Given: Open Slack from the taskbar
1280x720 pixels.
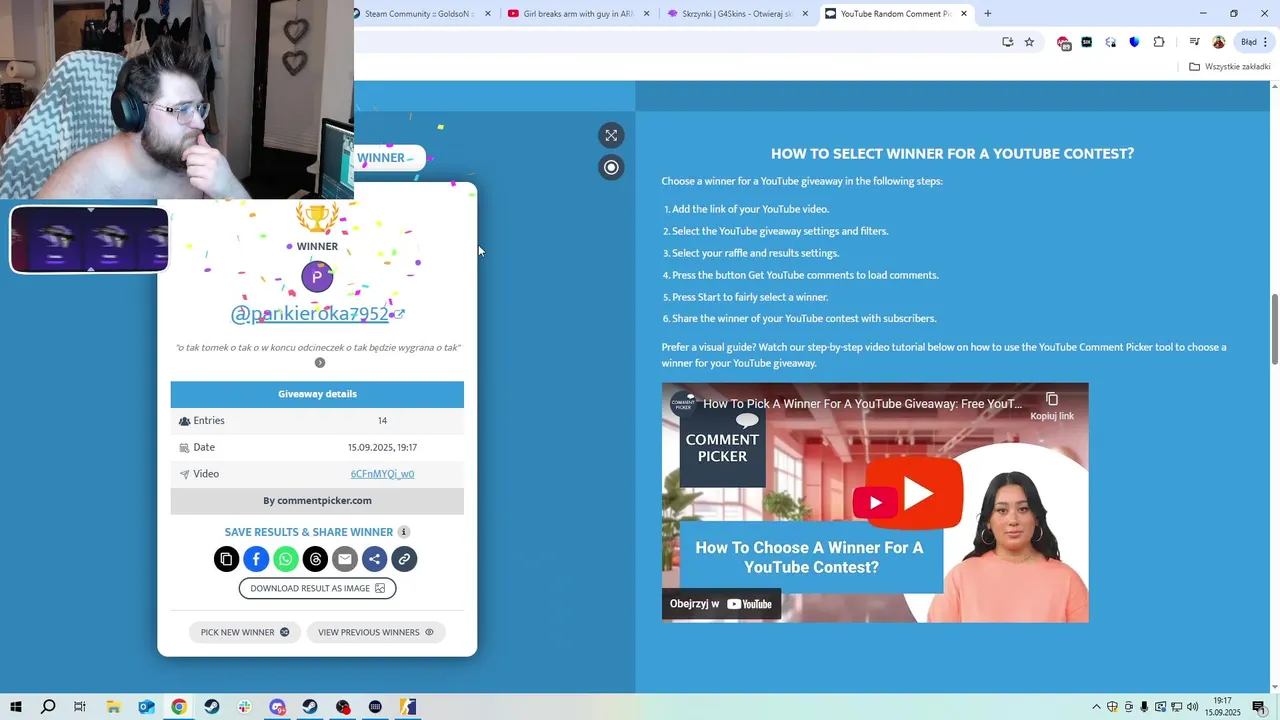Looking at the screenshot, I should click(x=245, y=707).
